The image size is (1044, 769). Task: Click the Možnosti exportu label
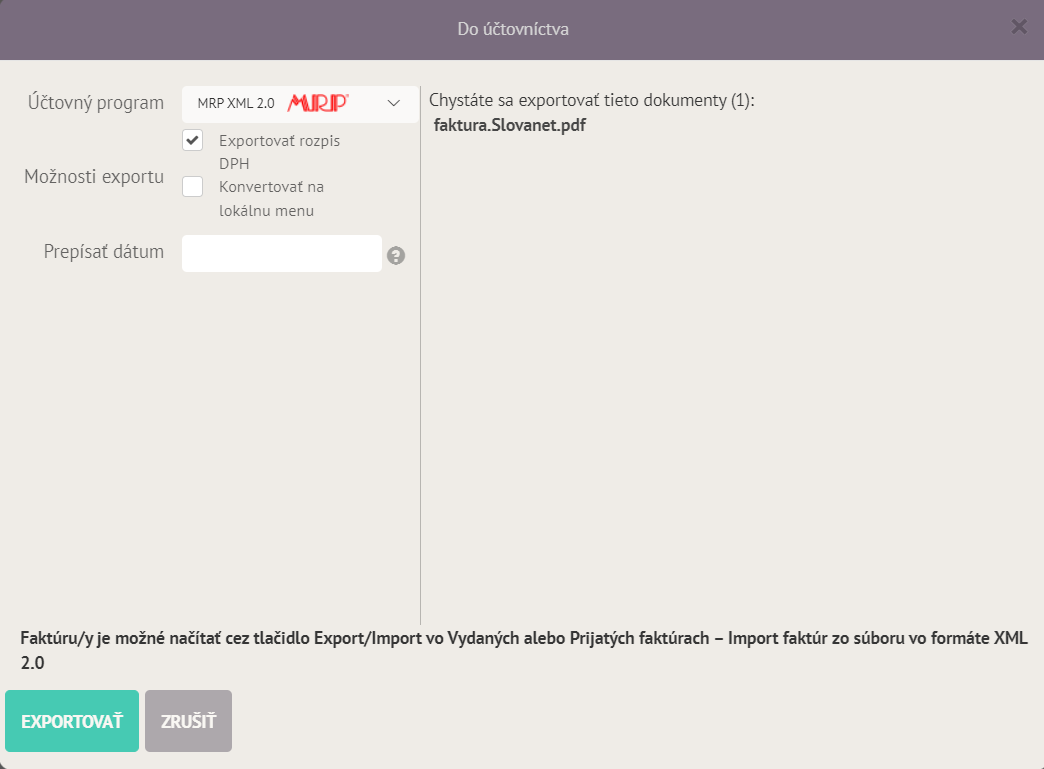pos(94,176)
